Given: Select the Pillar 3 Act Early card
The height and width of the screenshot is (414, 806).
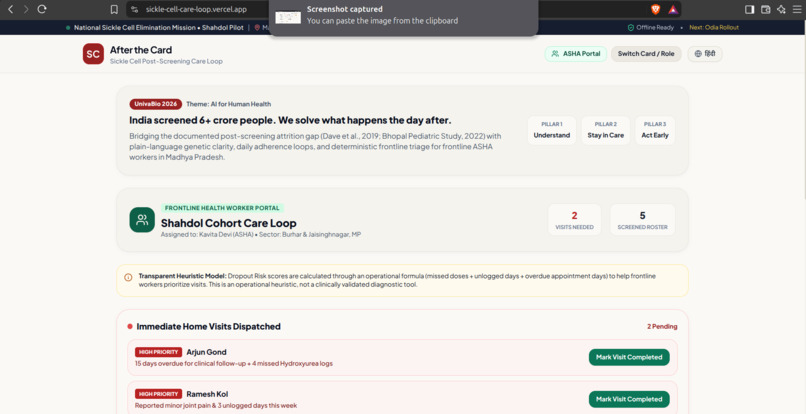Looking at the screenshot, I should click(x=655, y=130).
